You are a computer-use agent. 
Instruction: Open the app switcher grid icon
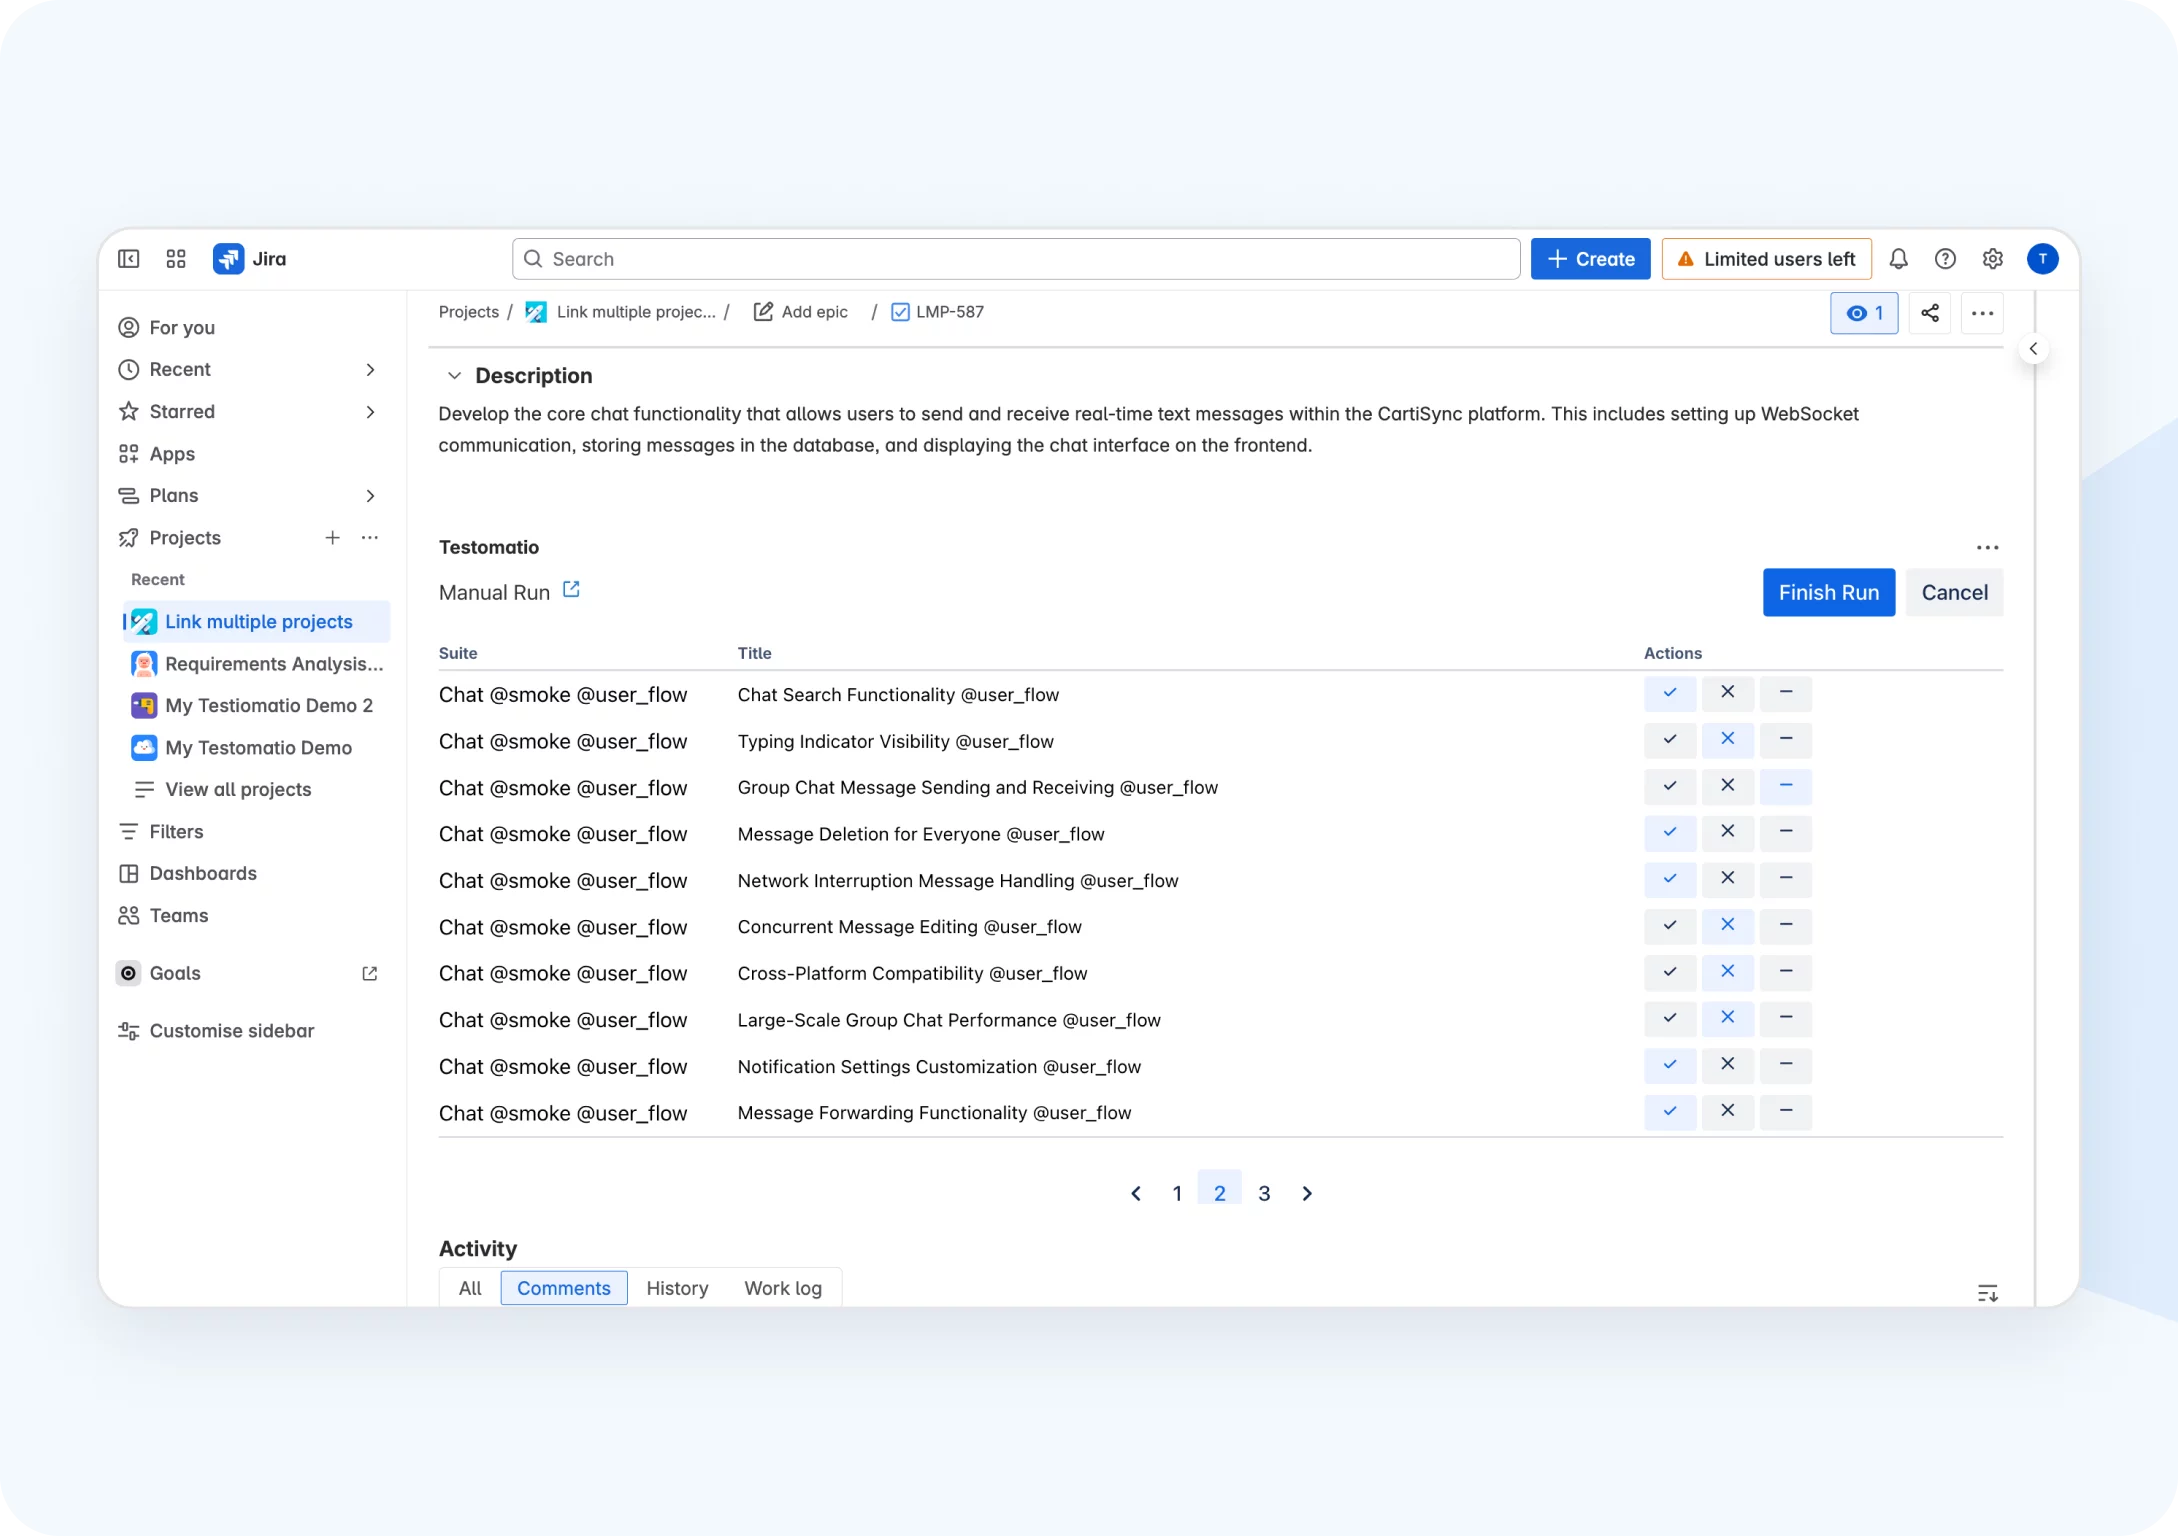[x=176, y=259]
